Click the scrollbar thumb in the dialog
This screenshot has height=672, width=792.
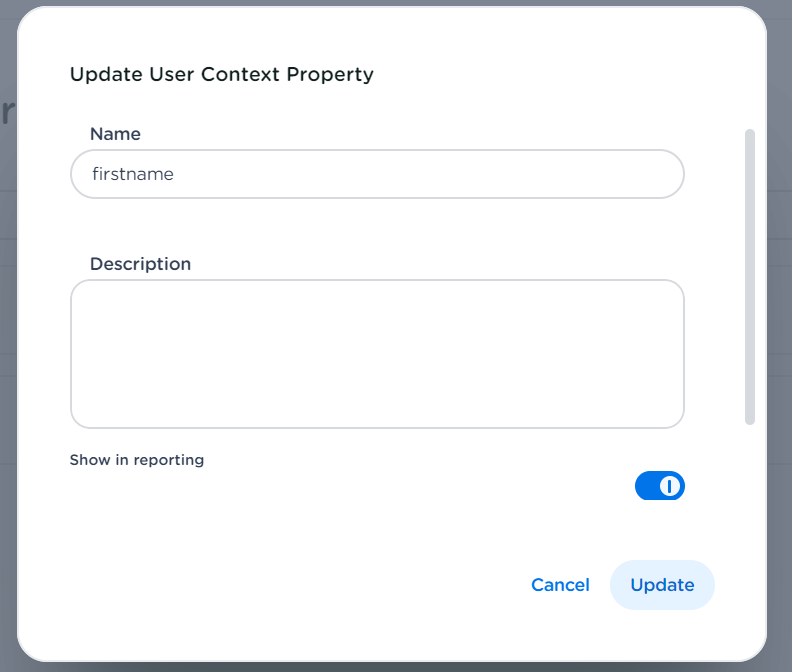pyautogui.click(x=750, y=276)
